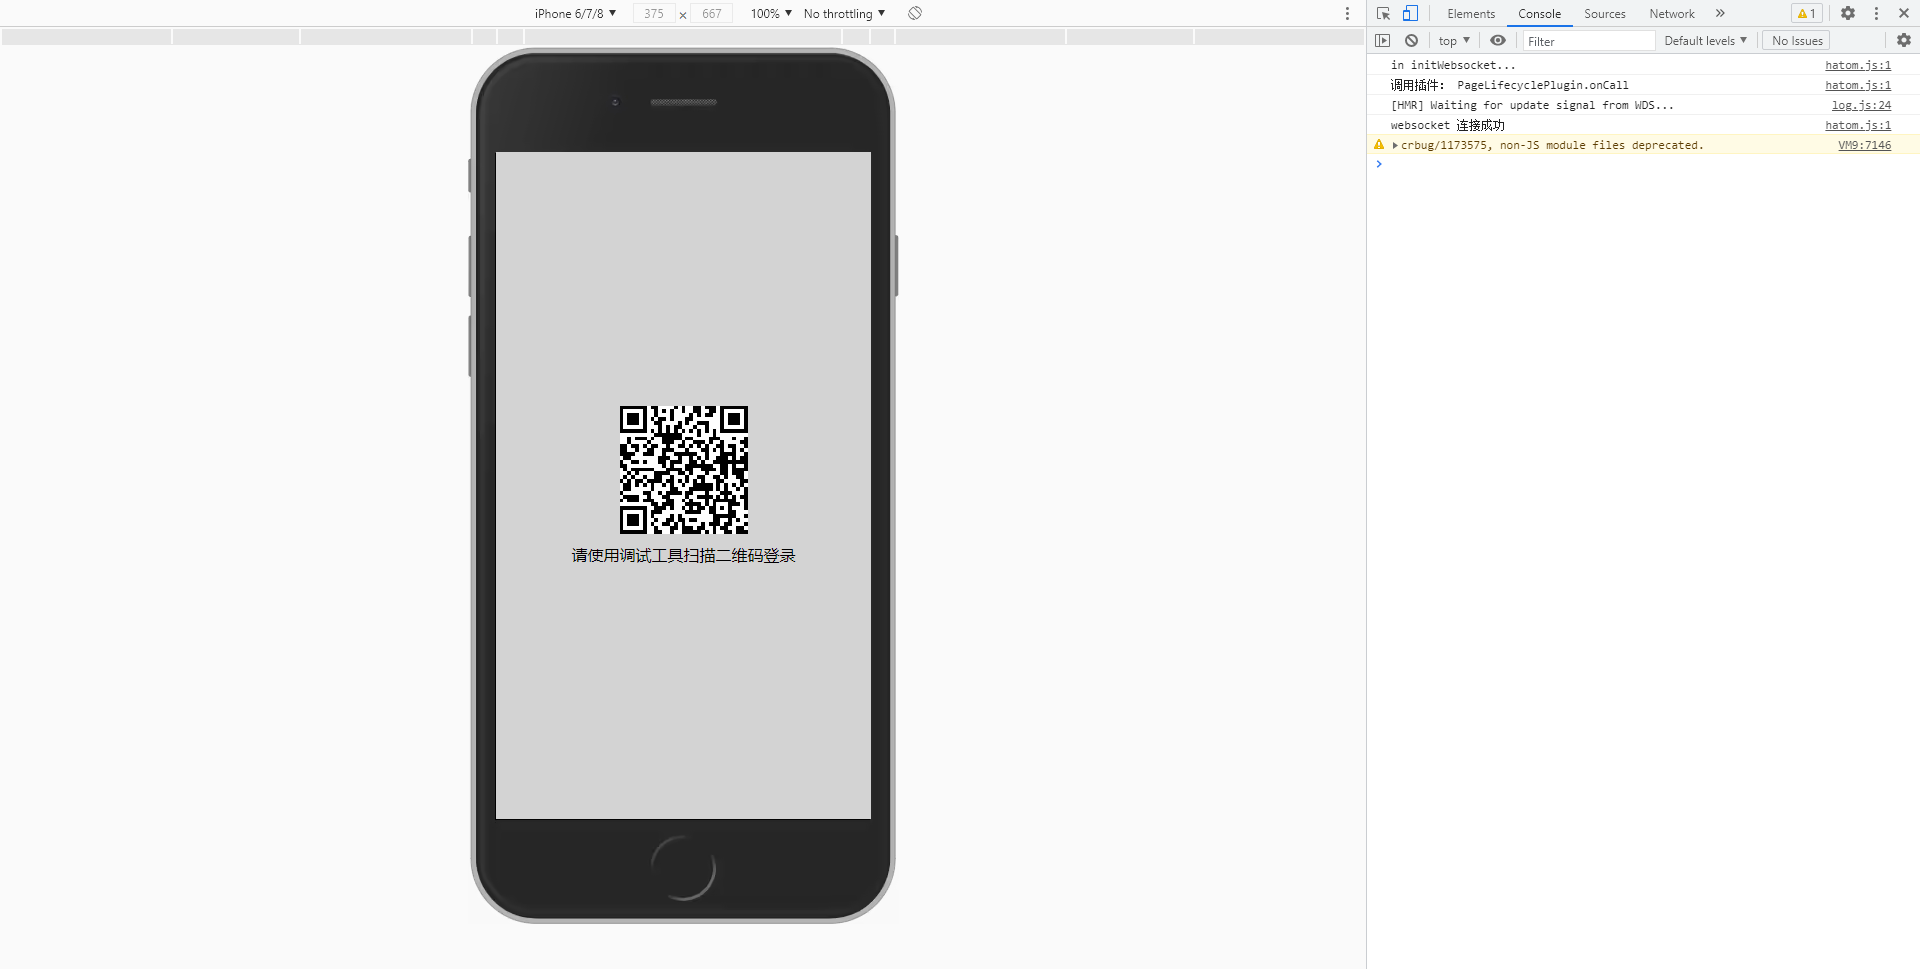Open the log.js:24 source link
This screenshot has height=969, width=1920.
click(x=1861, y=105)
